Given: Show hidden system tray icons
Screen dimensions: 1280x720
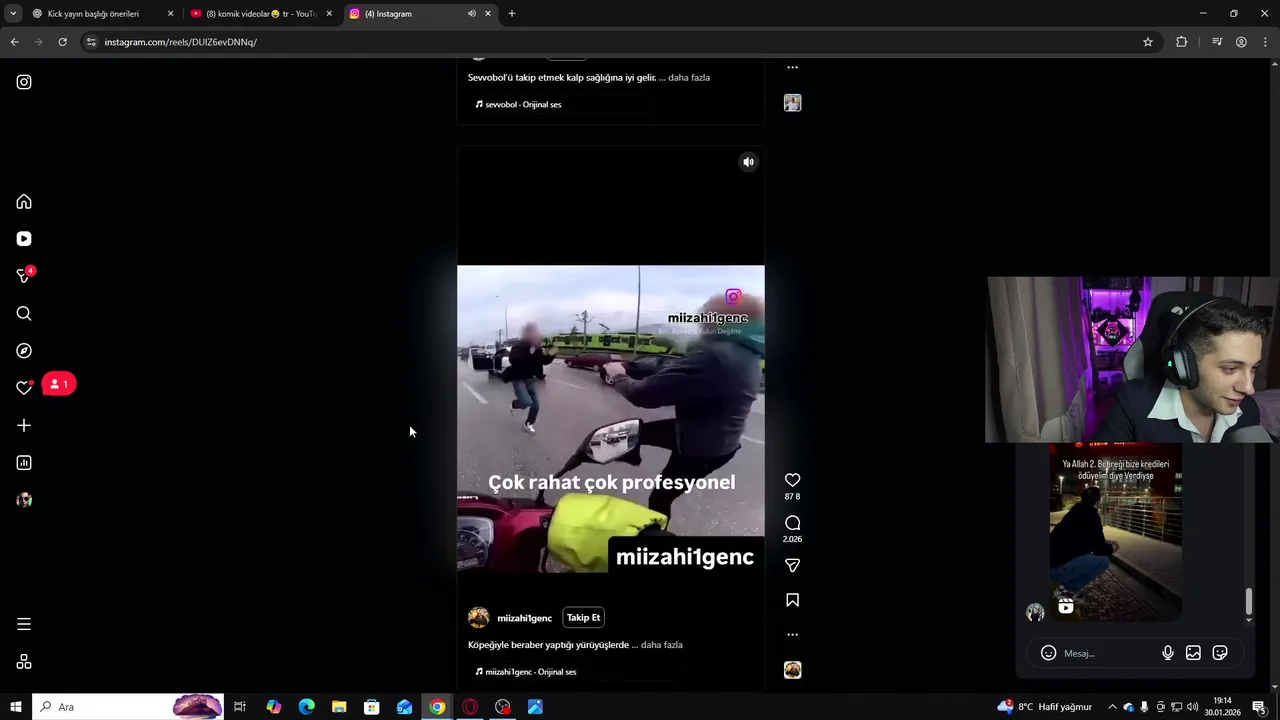Looking at the screenshot, I should [1112, 707].
